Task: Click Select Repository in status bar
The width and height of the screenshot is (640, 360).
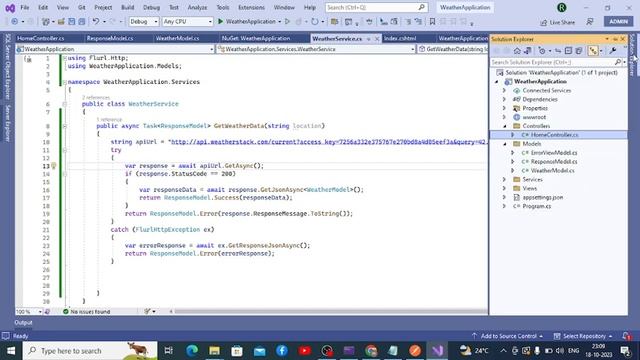Action: click(x=584, y=336)
